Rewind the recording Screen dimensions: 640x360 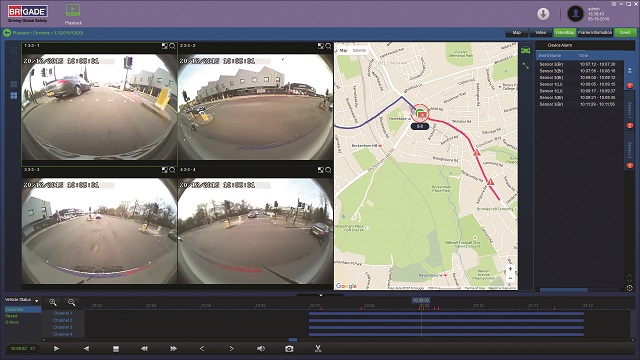(x=144, y=349)
